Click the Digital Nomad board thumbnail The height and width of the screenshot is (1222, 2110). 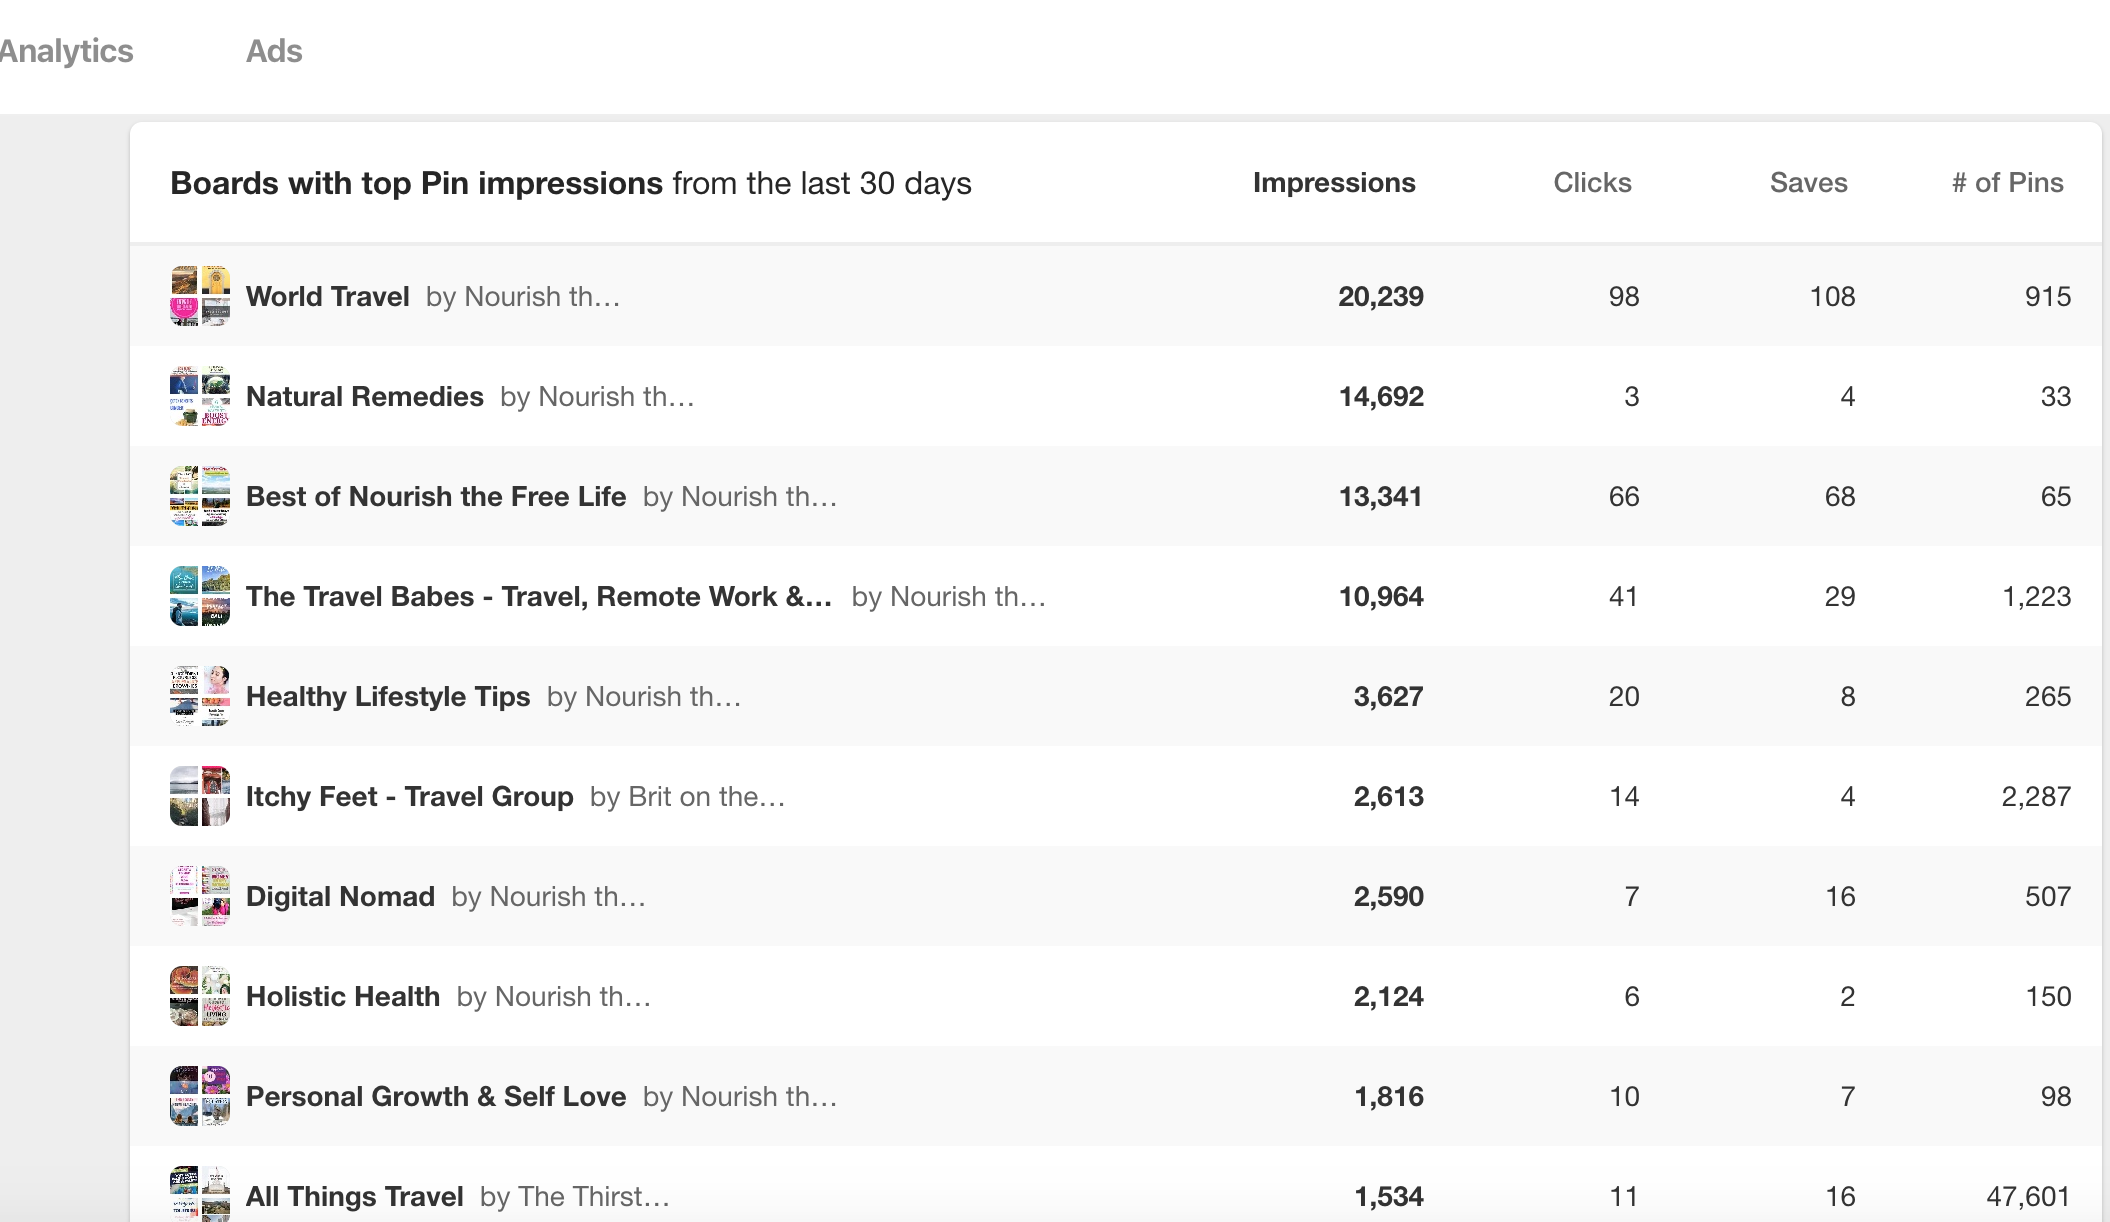[x=200, y=896]
